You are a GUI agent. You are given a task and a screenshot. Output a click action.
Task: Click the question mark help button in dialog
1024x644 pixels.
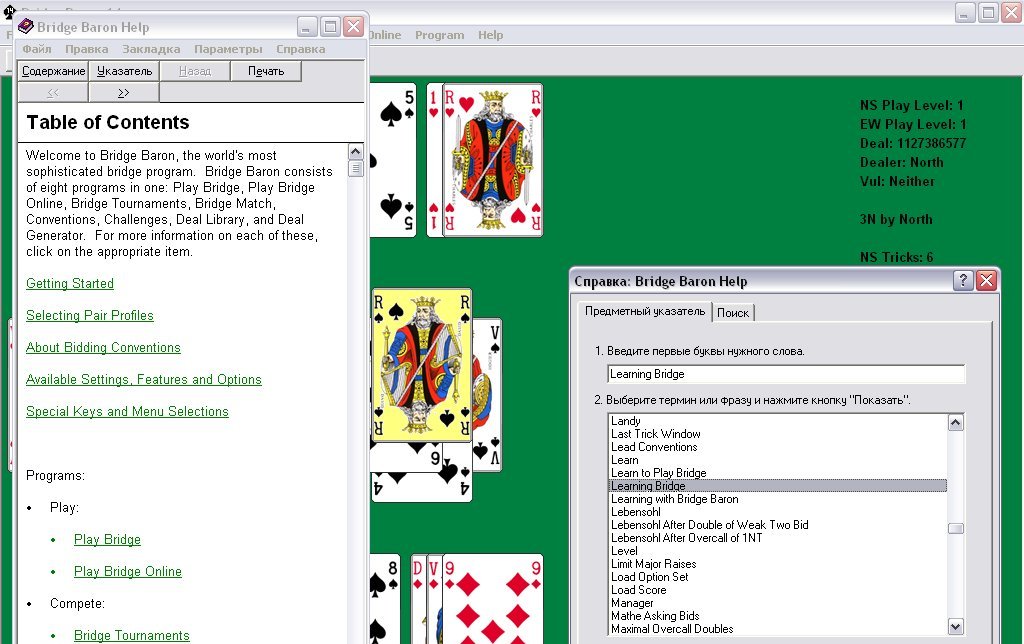[963, 281]
